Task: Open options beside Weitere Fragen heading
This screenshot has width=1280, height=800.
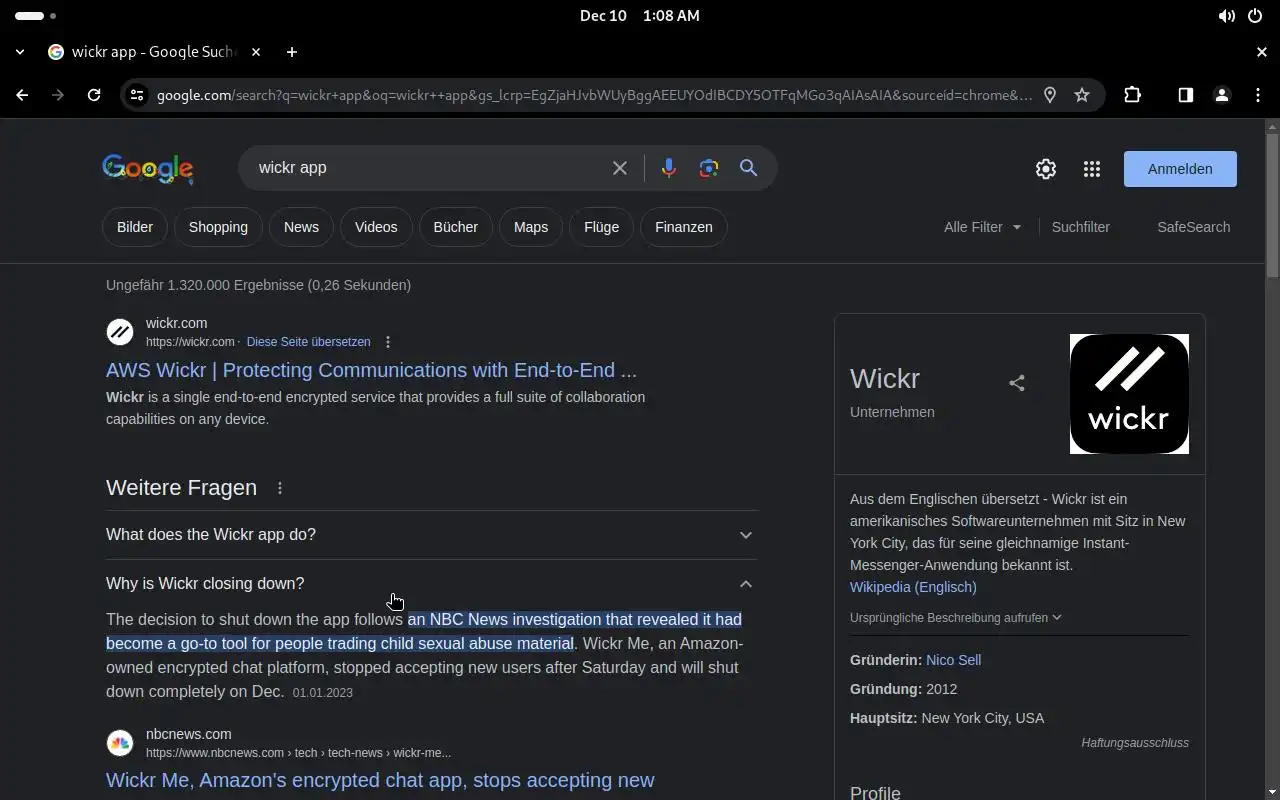Action: point(280,488)
